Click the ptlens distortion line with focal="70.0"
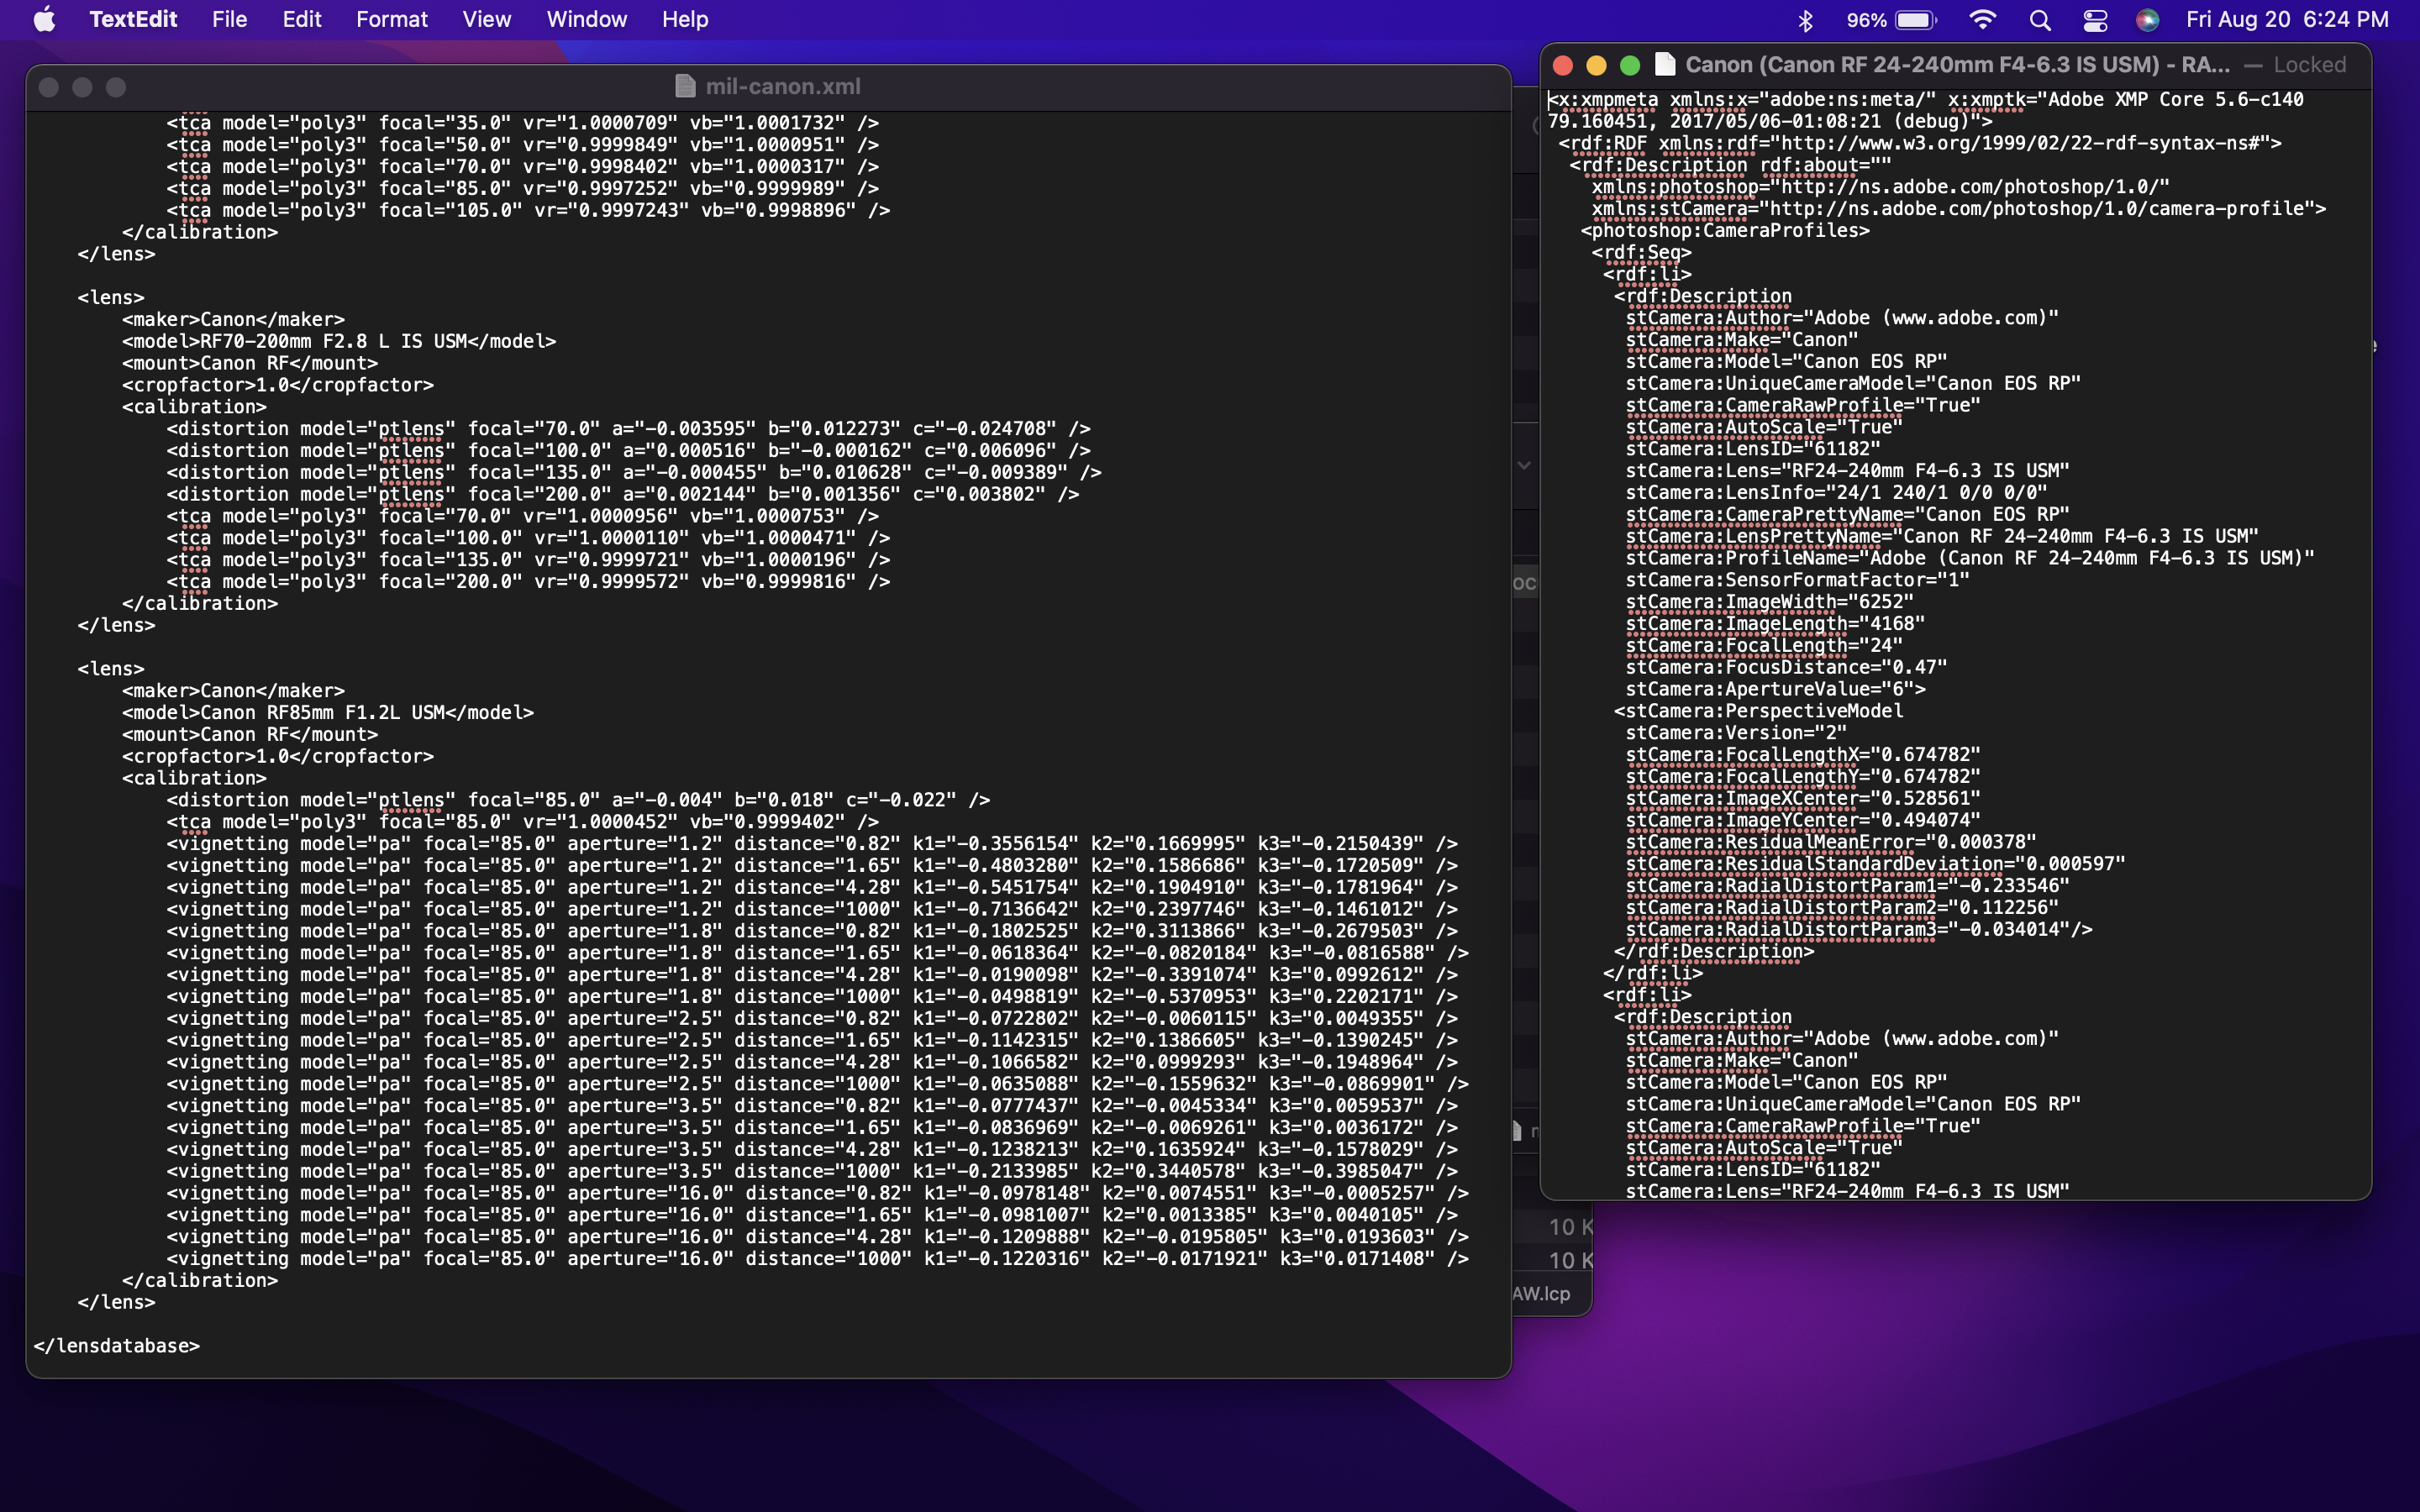2420x1512 pixels. 628,428
